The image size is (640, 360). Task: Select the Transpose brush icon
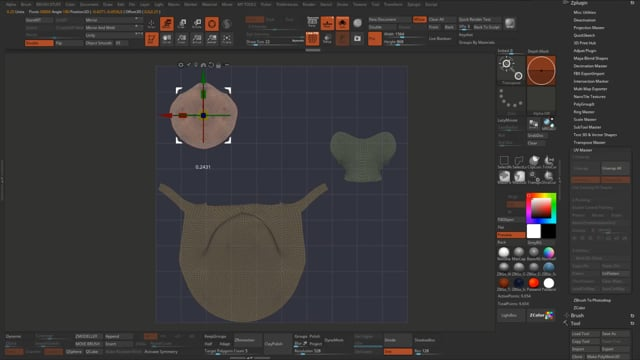click(x=534, y=176)
